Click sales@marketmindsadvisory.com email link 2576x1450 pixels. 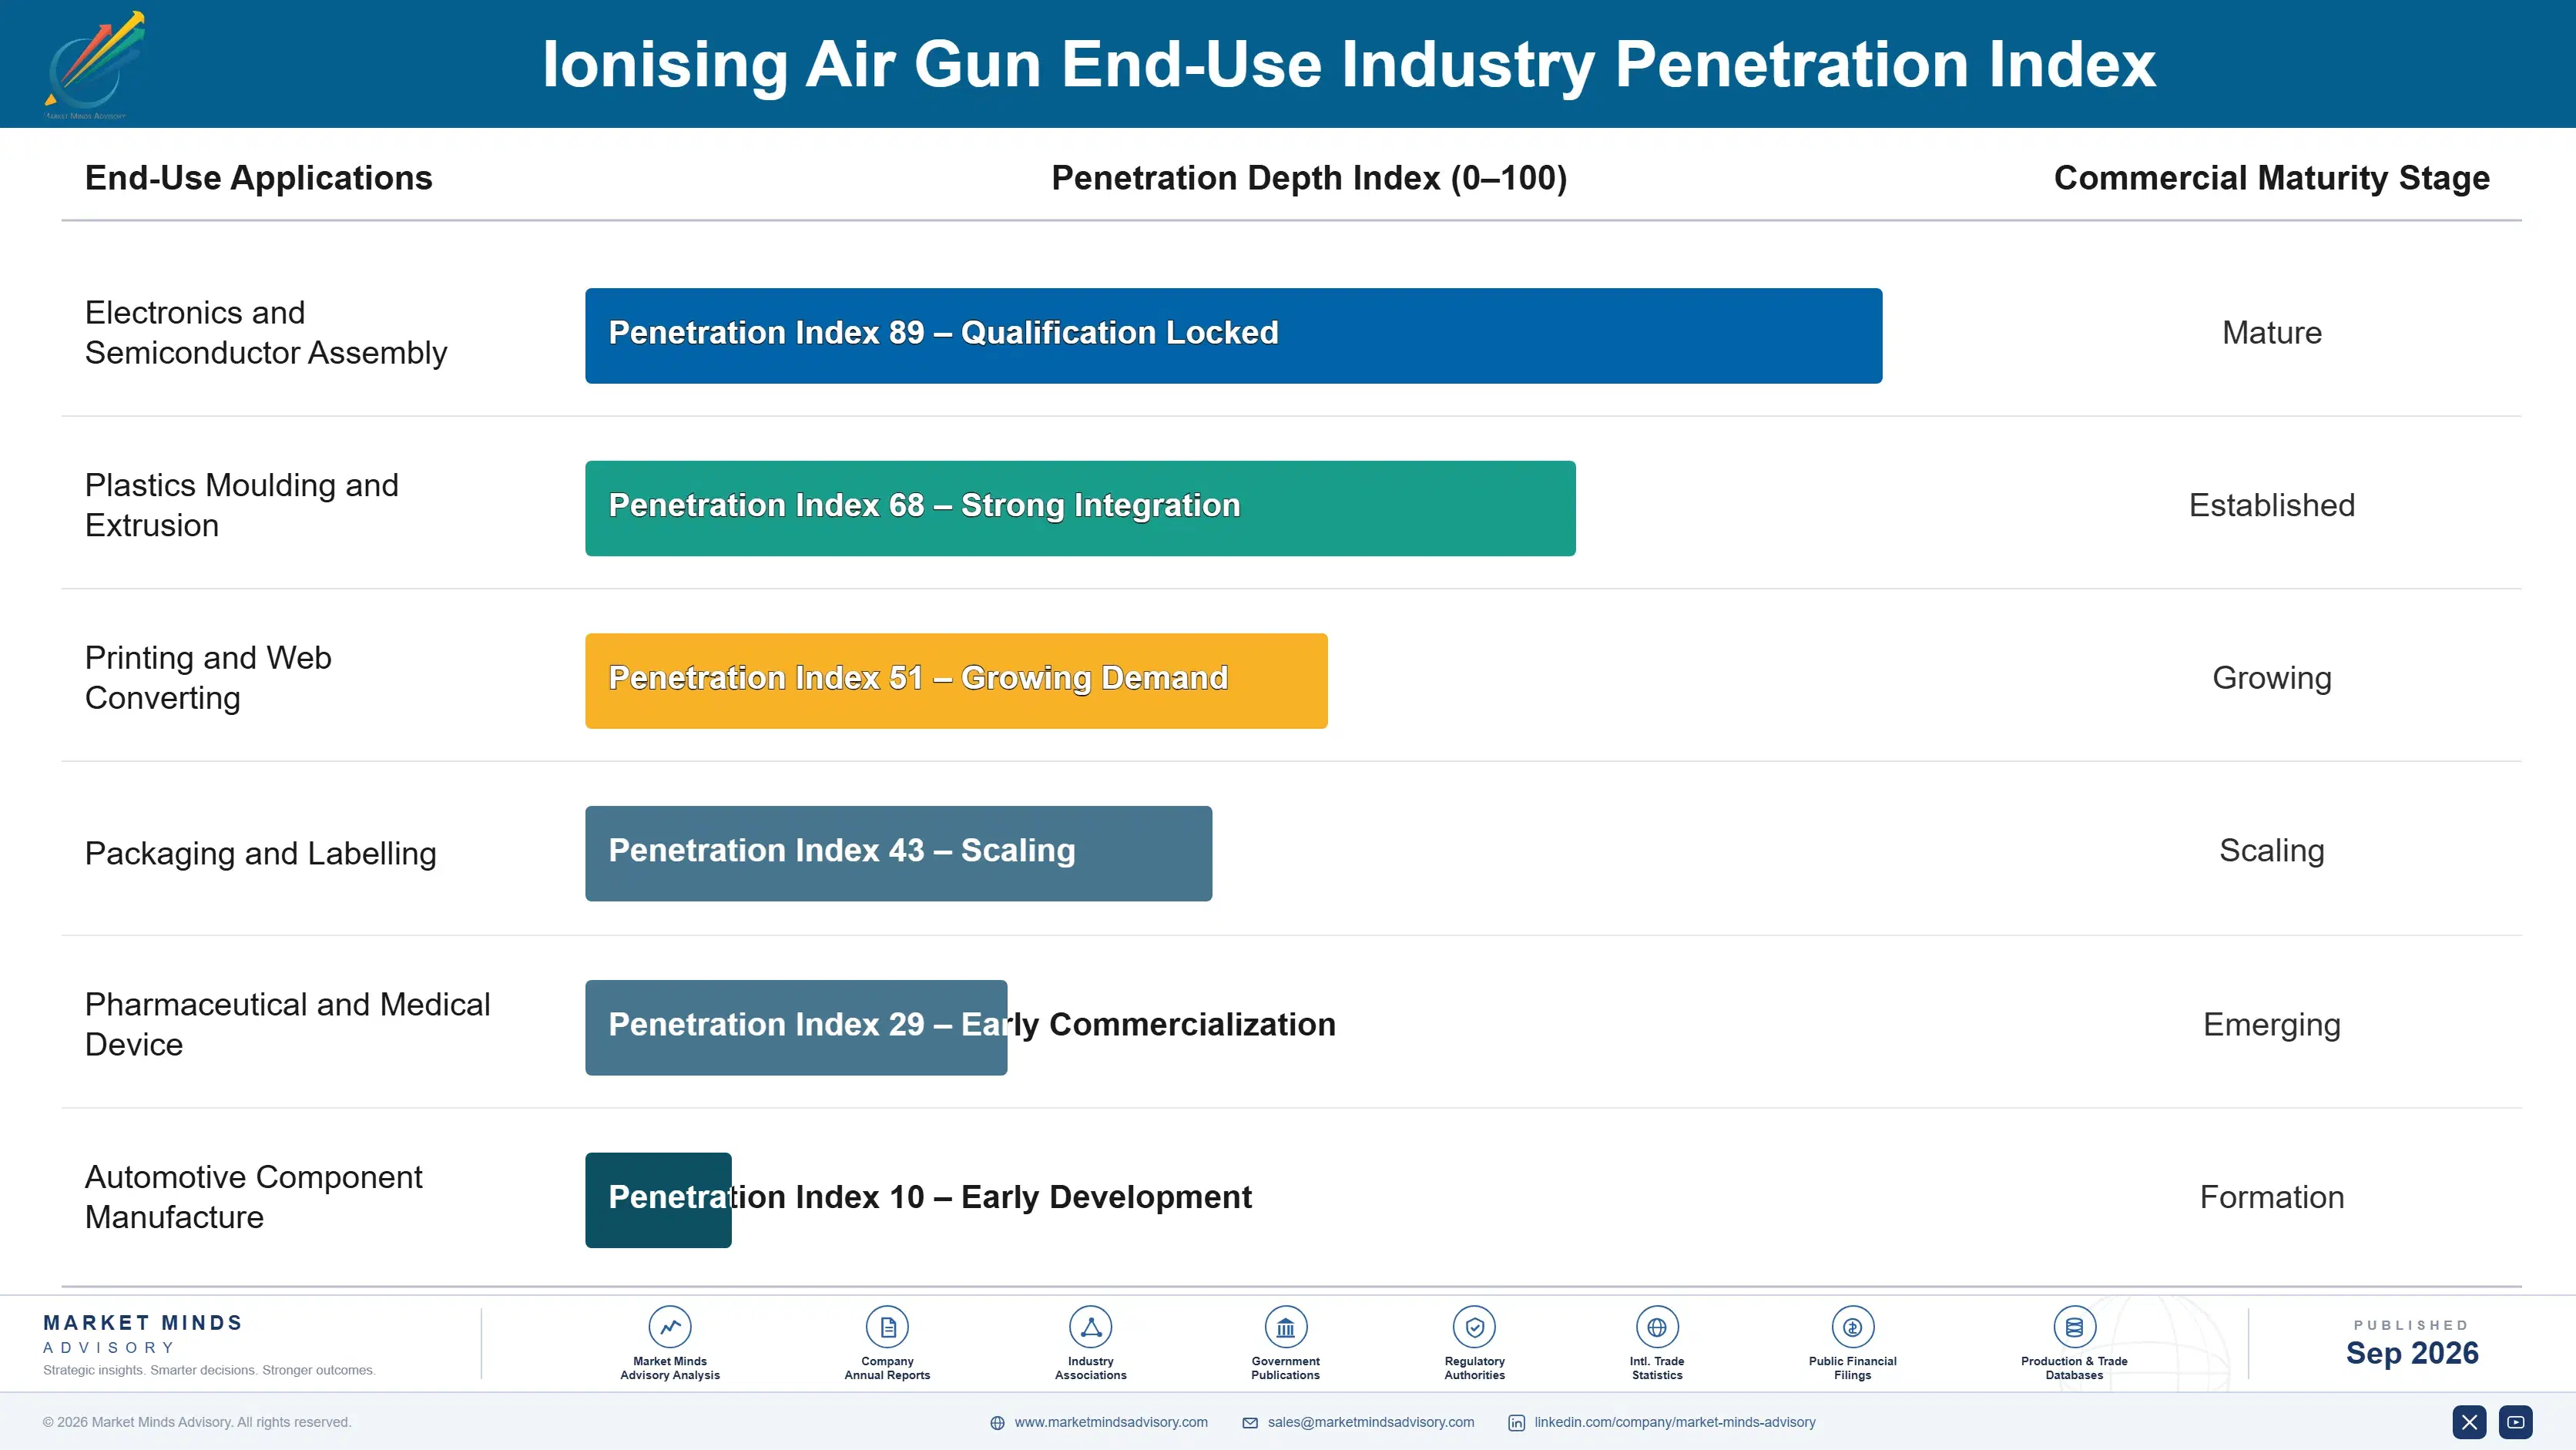[1371, 1422]
